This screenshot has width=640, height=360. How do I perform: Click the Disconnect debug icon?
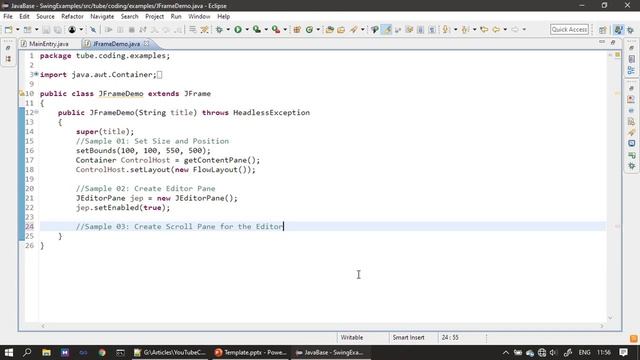tap(142, 29)
